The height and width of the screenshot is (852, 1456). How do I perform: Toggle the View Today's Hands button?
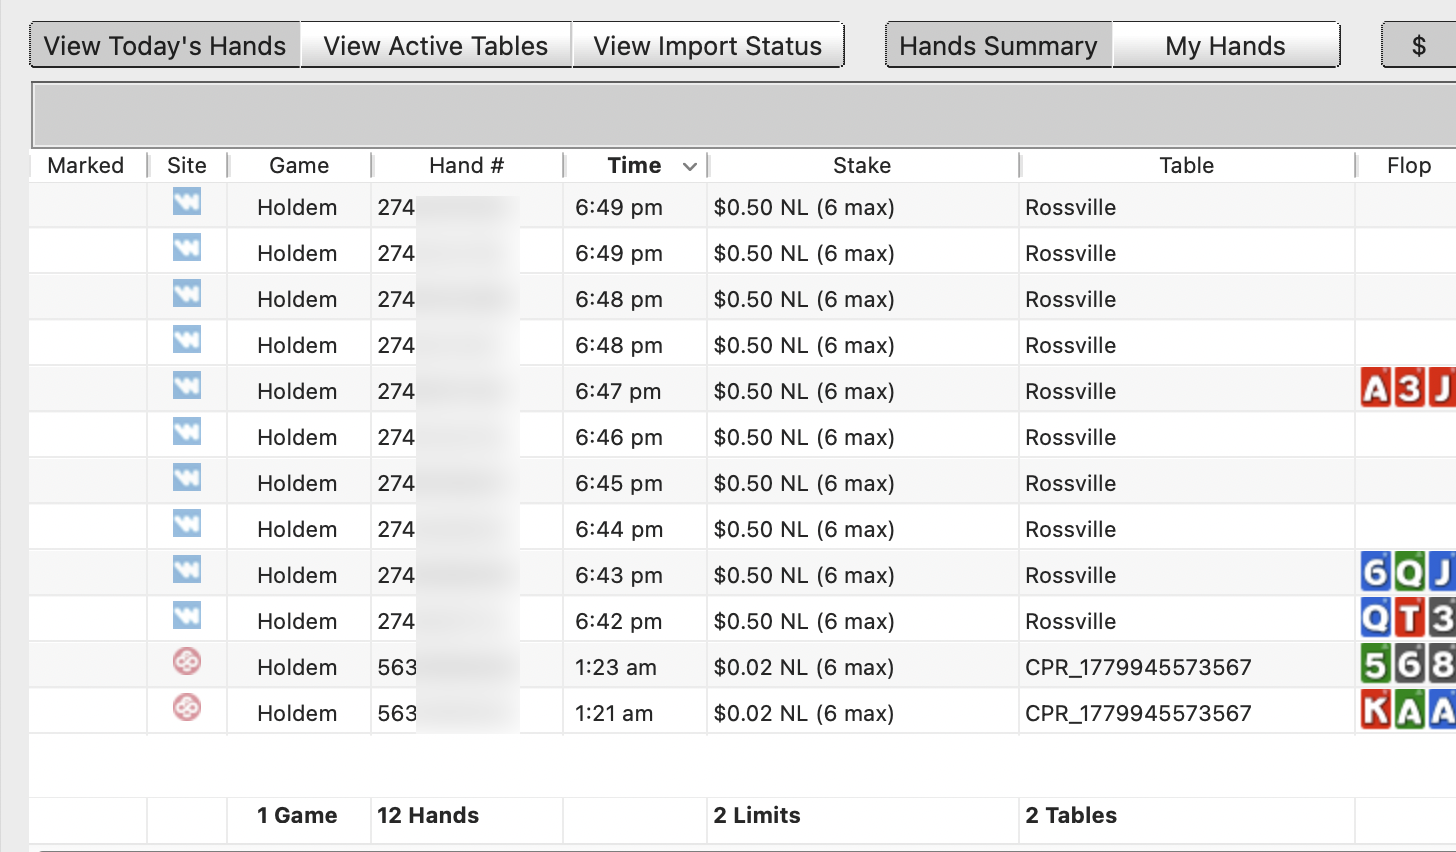point(165,46)
